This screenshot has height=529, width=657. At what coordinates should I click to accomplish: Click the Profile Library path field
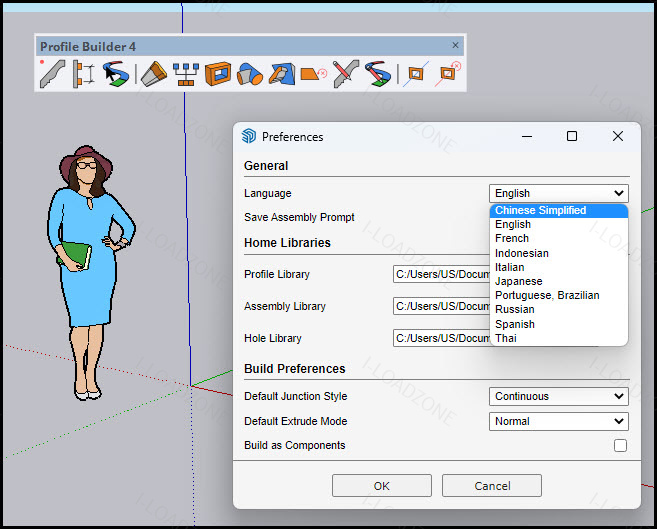tap(442, 274)
